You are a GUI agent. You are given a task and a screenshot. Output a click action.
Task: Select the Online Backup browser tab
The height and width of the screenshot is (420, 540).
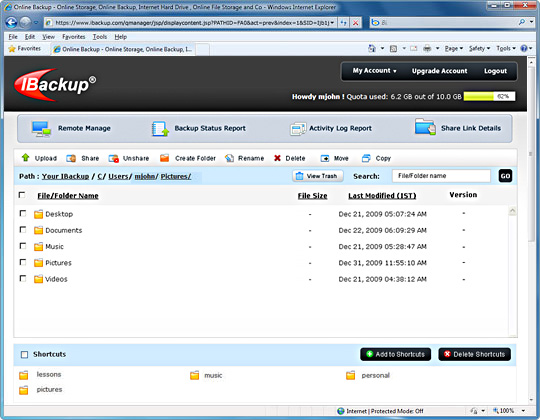tap(123, 49)
